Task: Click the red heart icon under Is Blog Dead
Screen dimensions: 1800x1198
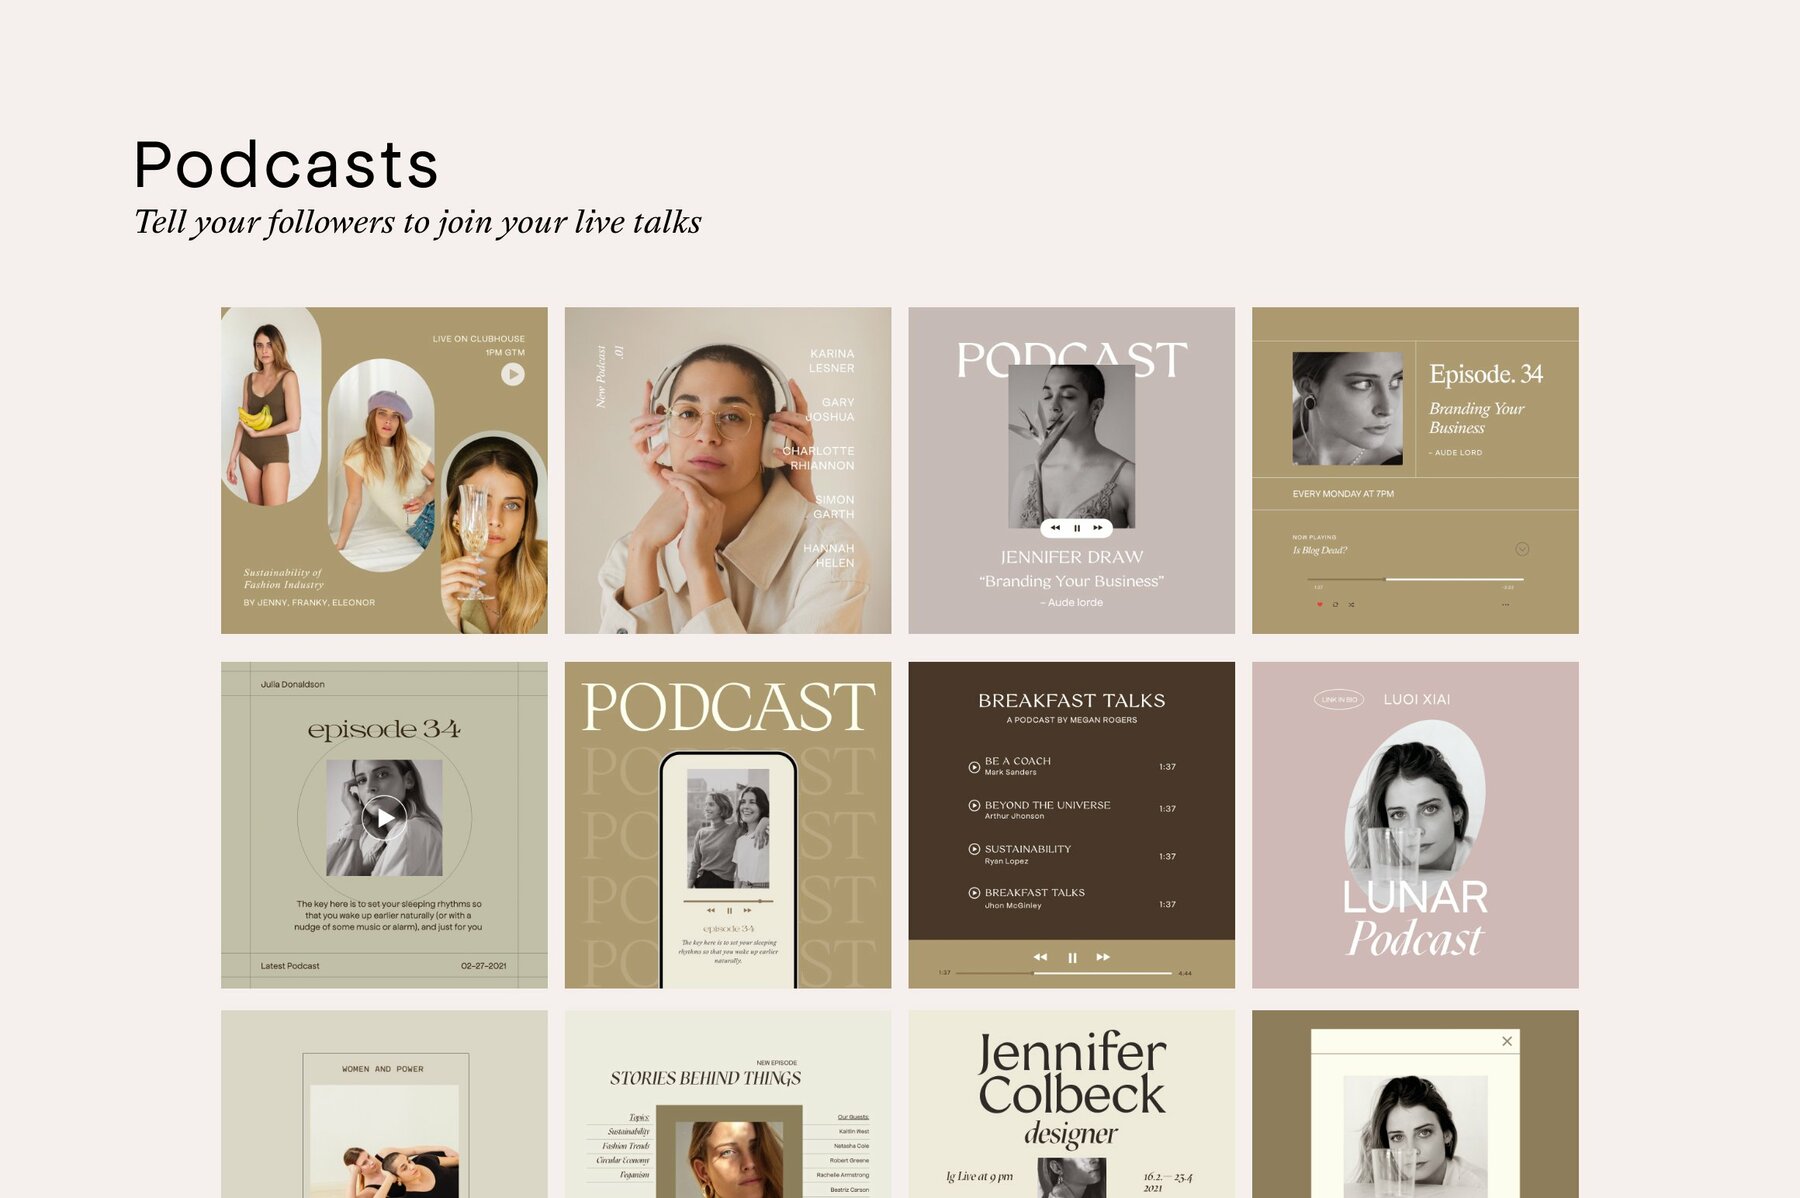Action: tap(1319, 604)
